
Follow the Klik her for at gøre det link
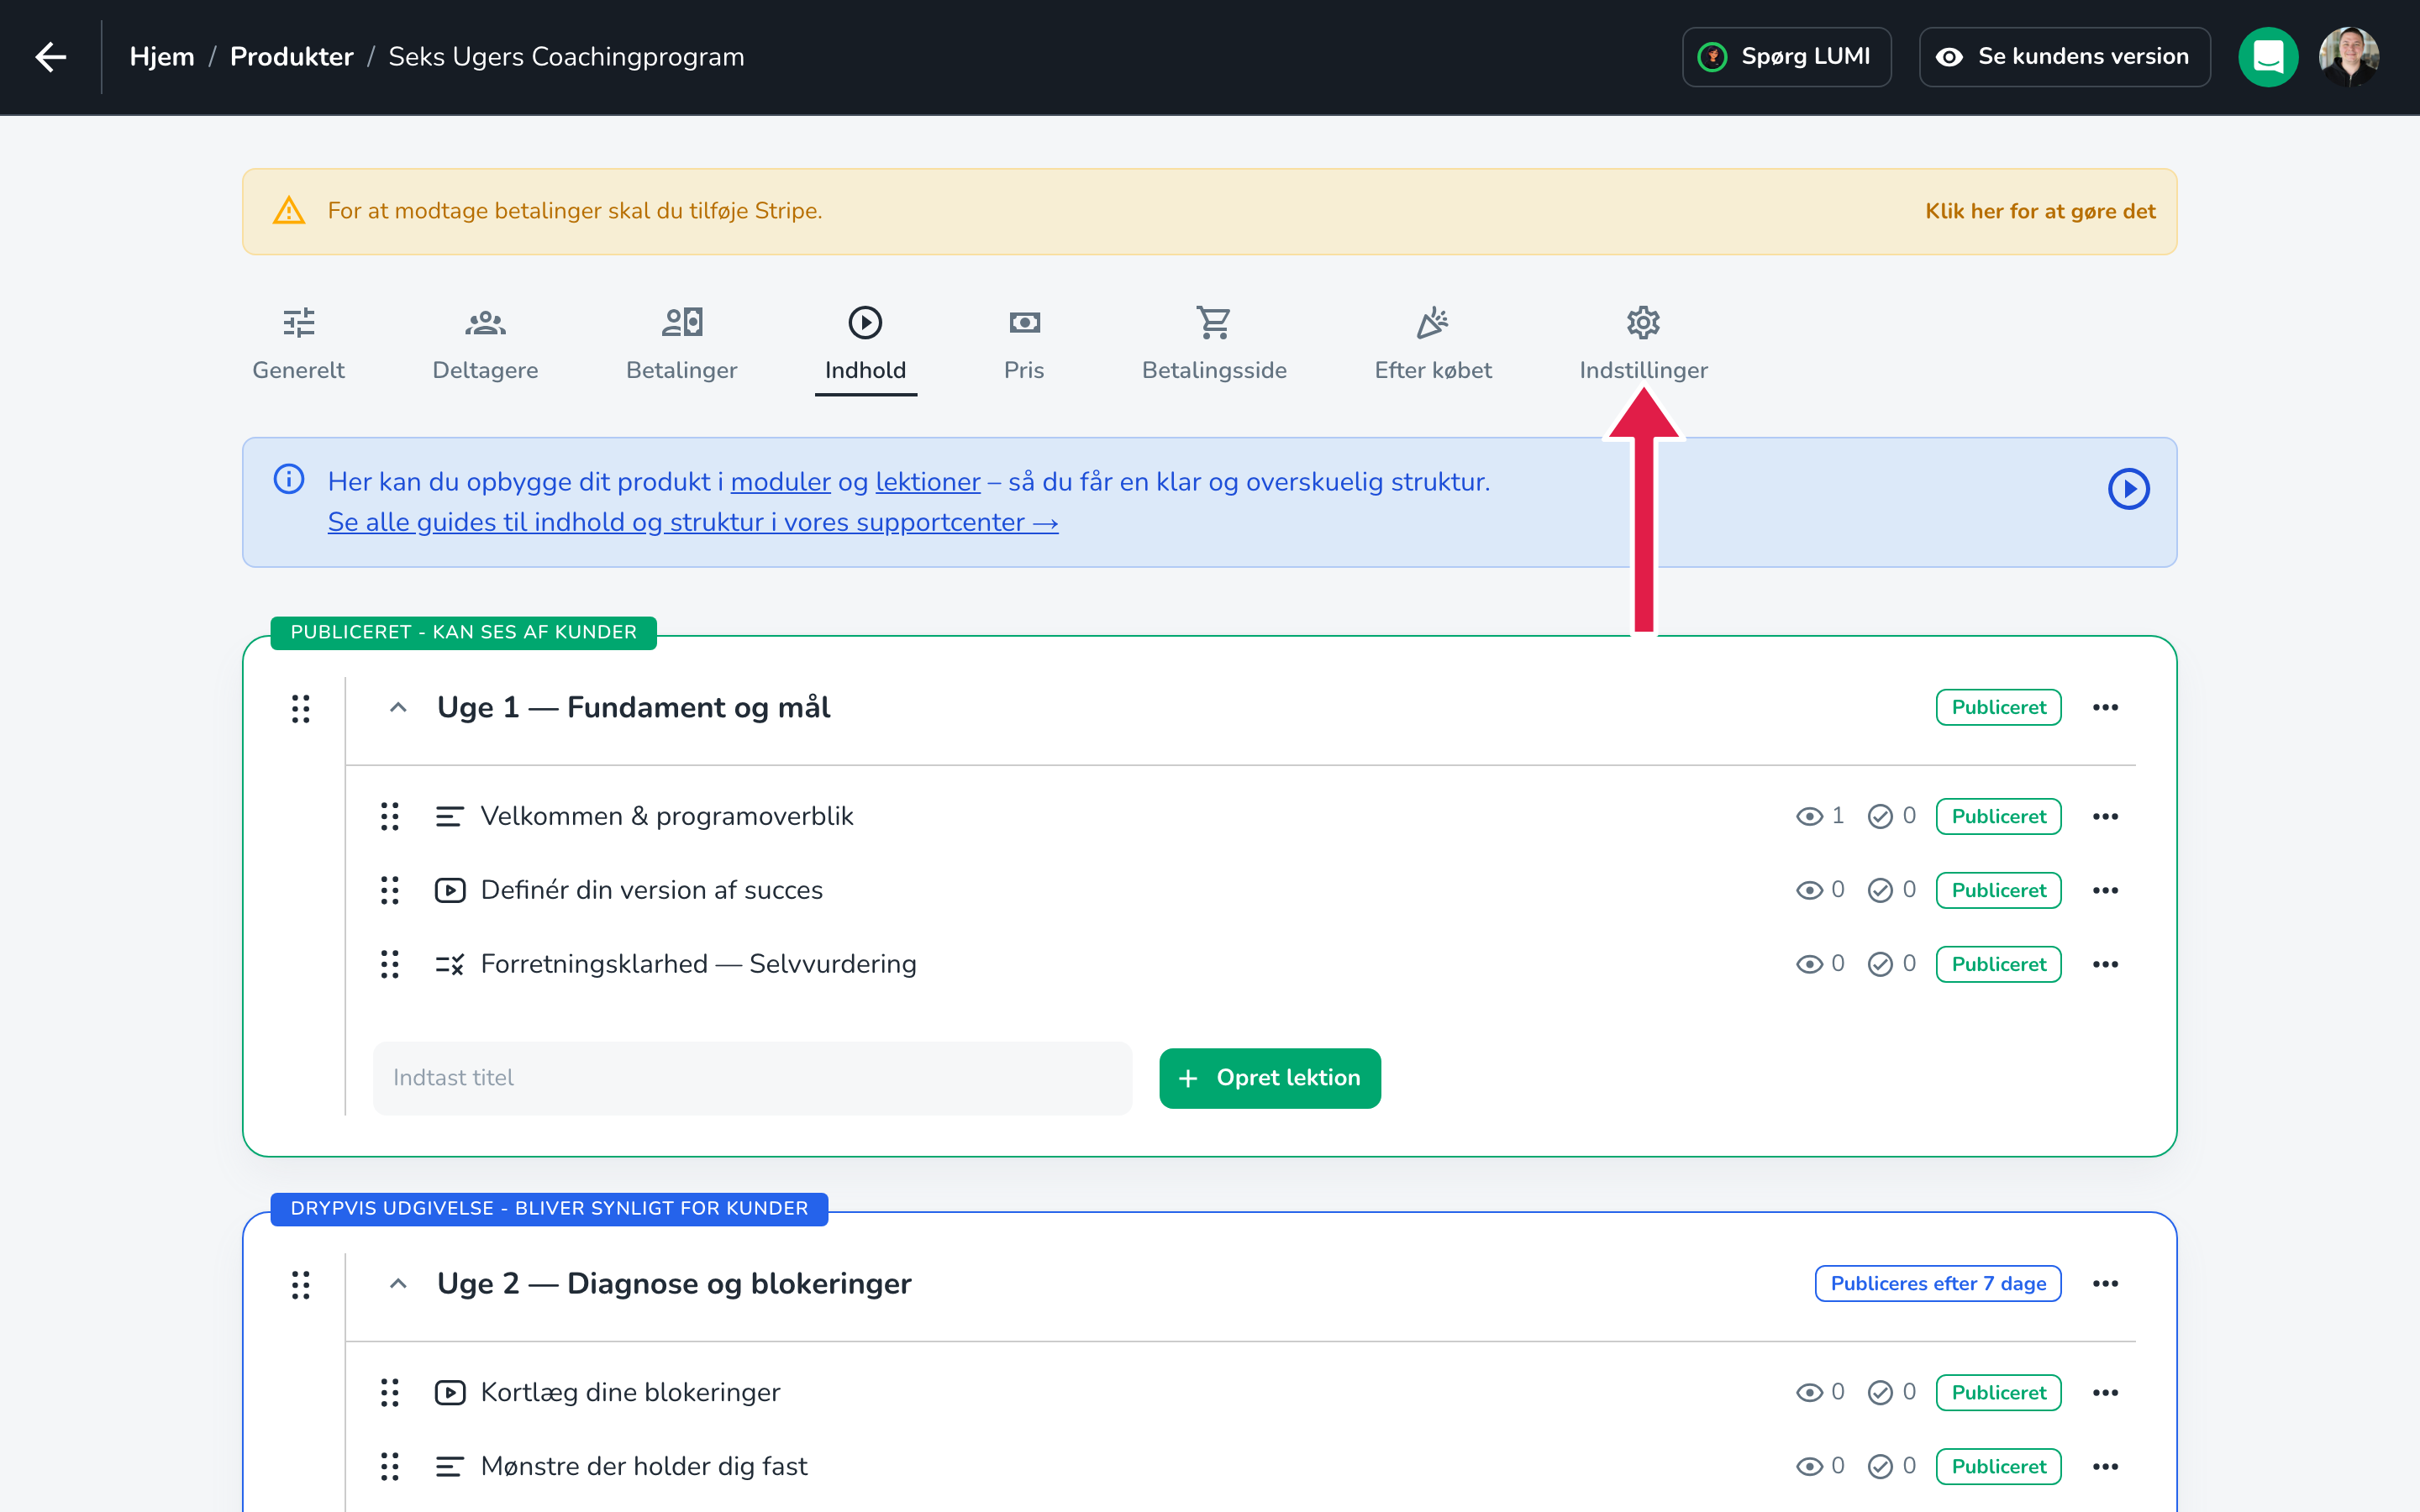2040,211
